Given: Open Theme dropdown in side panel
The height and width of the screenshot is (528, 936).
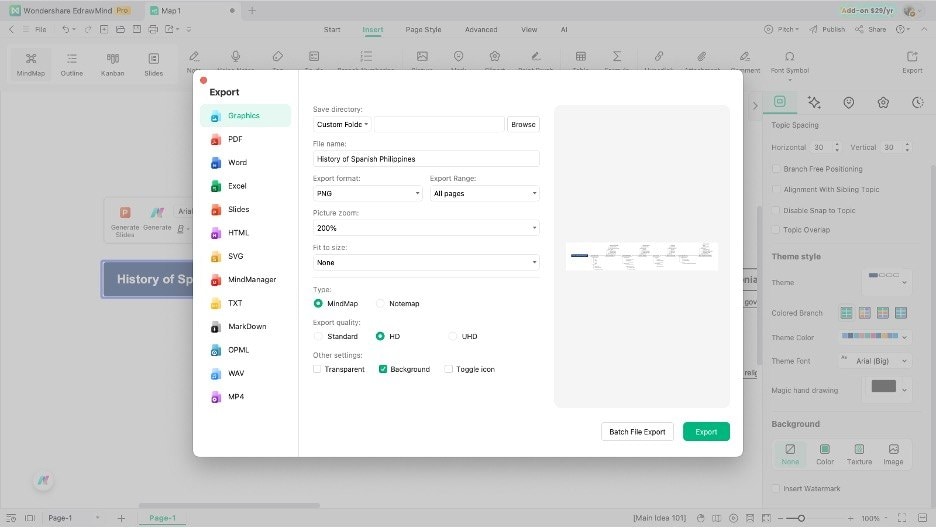Looking at the screenshot, I should 886,282.
